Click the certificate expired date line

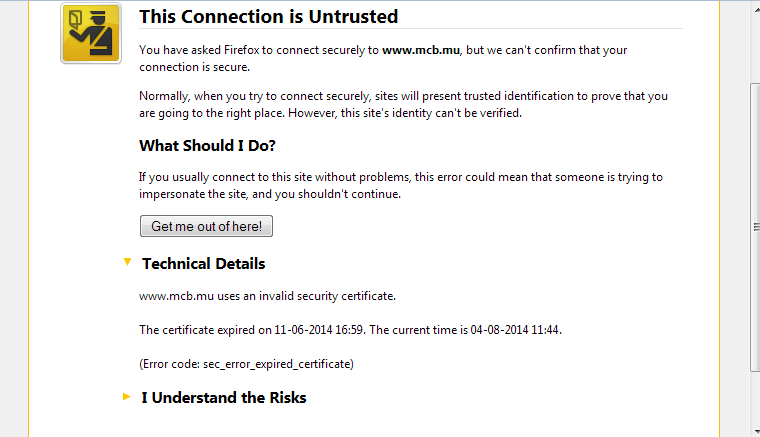[350, 329]
